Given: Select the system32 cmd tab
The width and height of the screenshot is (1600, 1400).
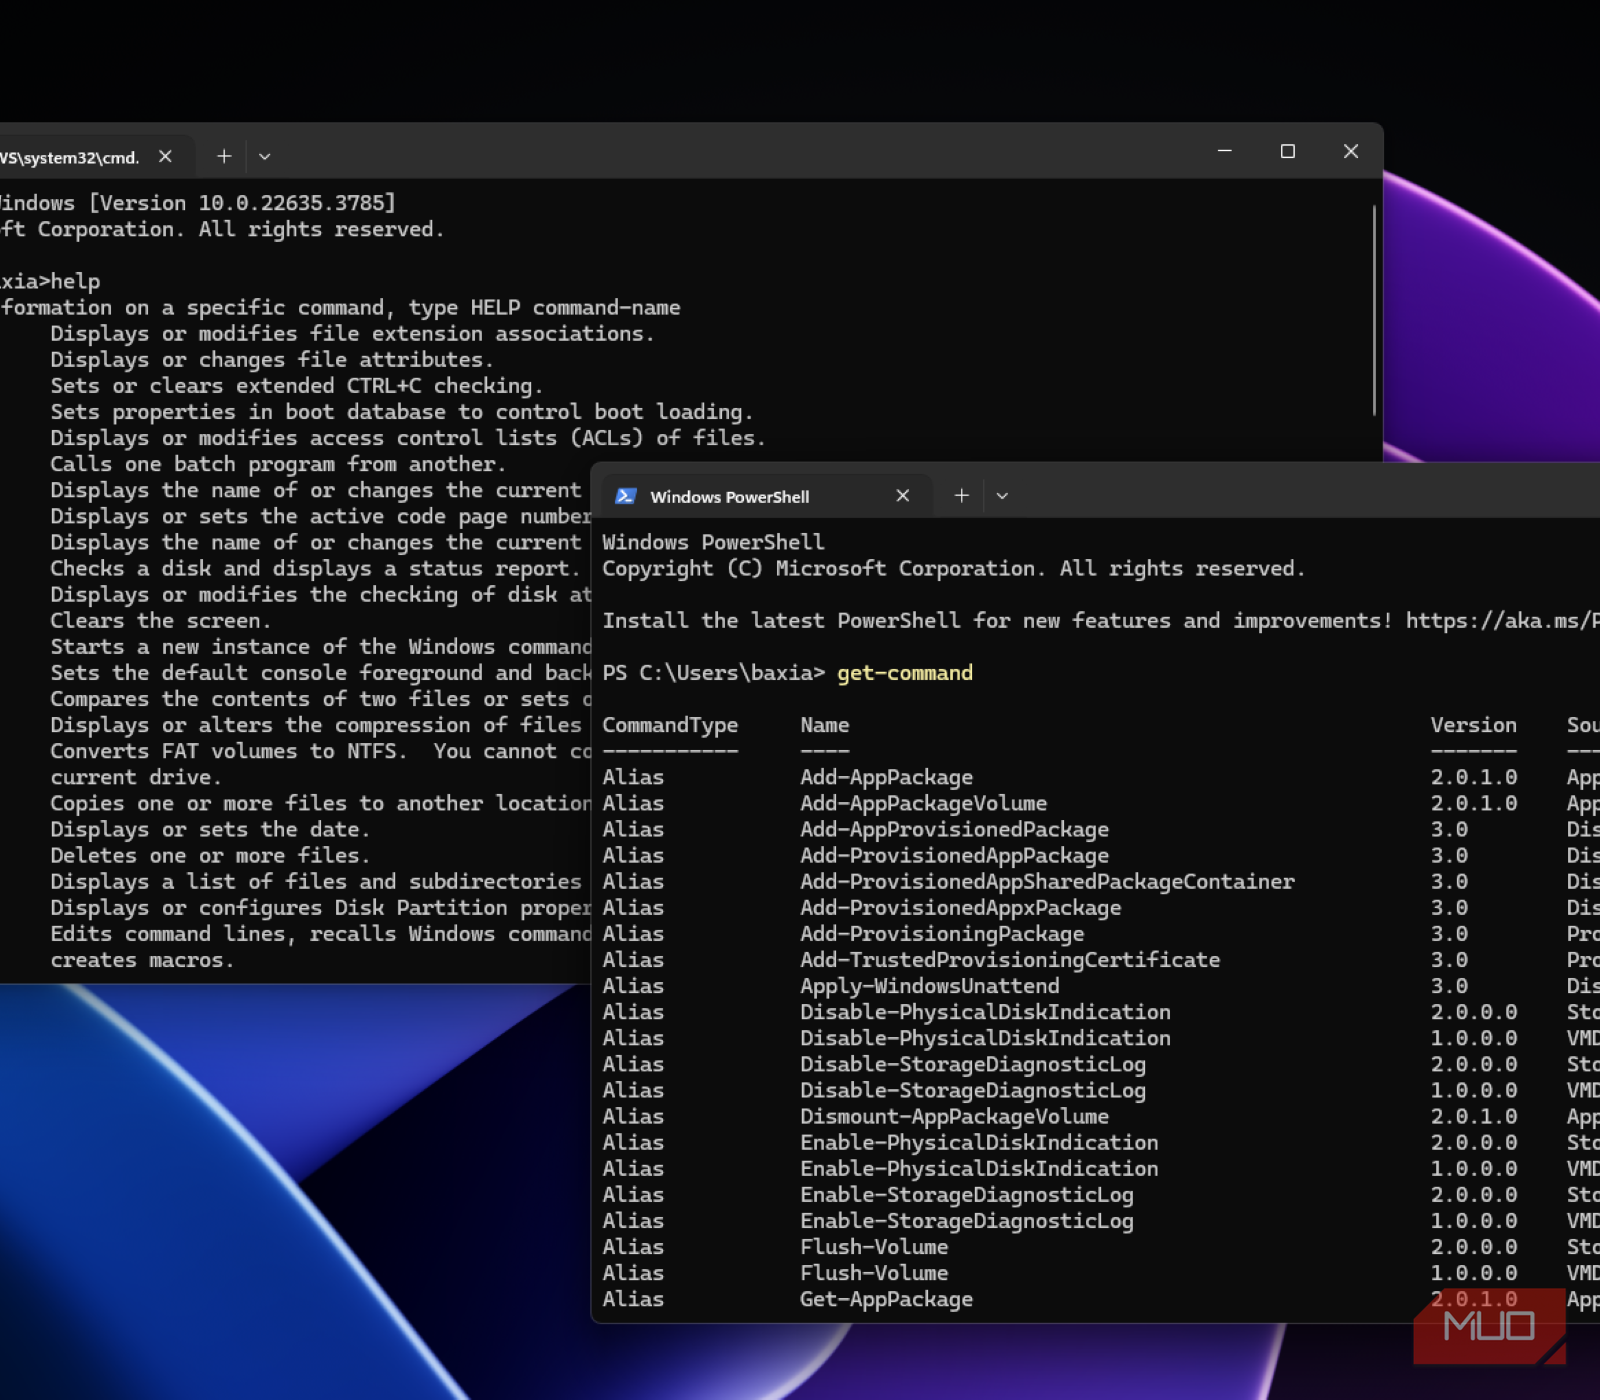Looking at the screenshot, I should pyautogui.click(x=70, y=158).
